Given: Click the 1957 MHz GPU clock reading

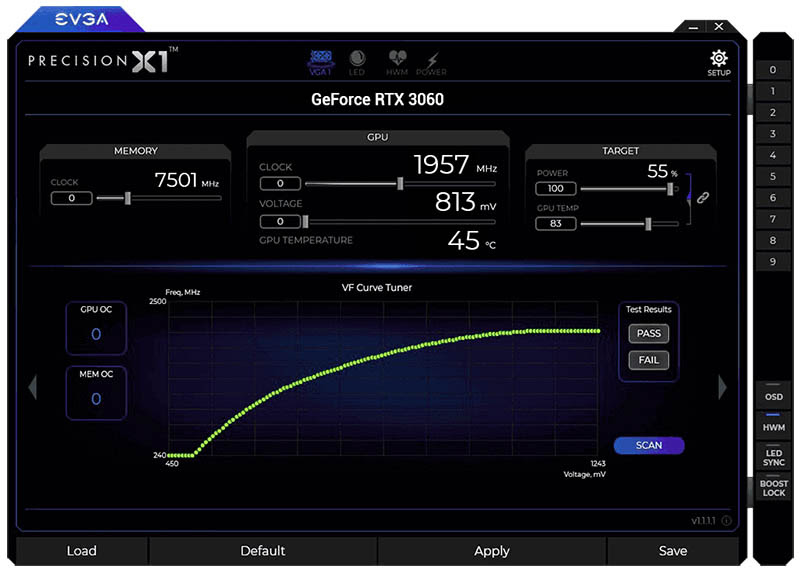Looking at the screenshot, I should coord(455,165).
